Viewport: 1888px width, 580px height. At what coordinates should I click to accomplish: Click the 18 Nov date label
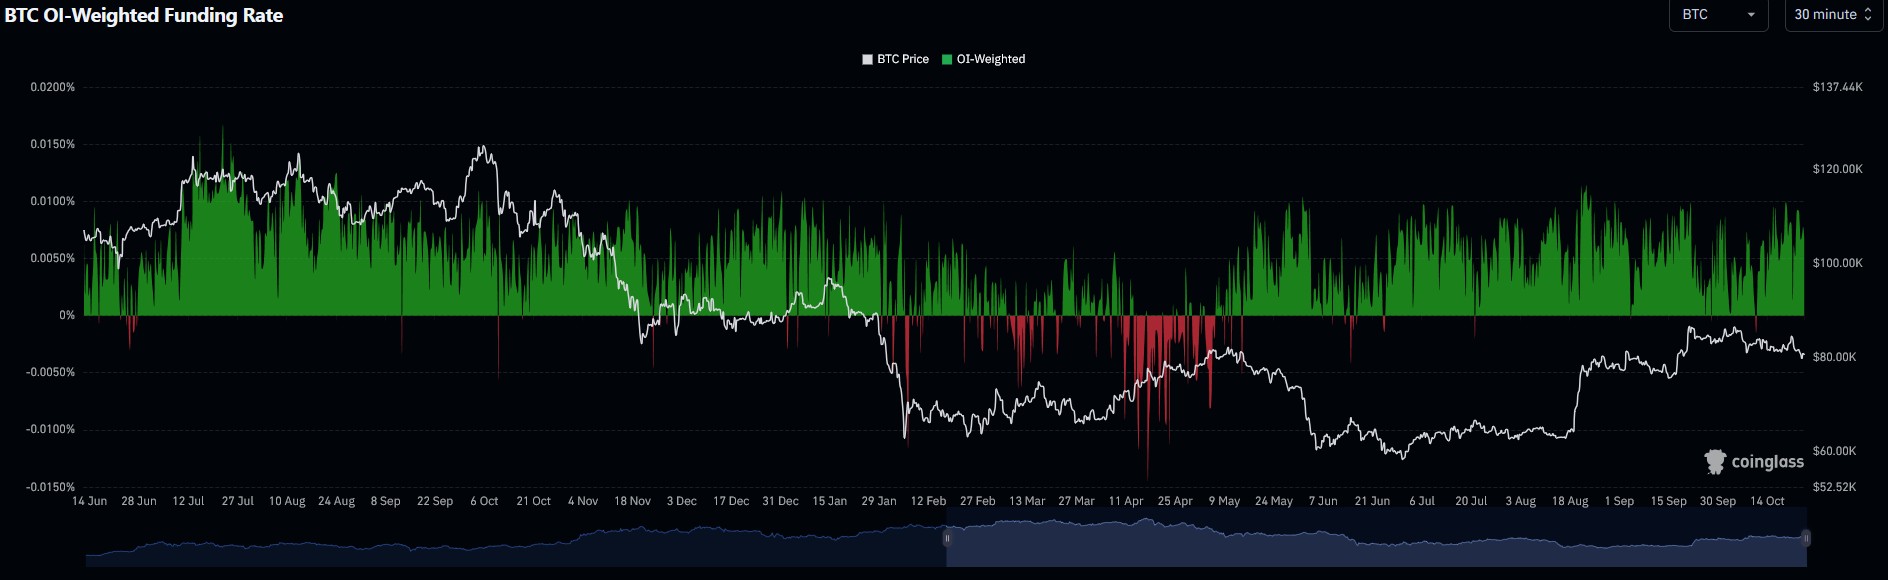pyautogui.click(x=633, y=501)
